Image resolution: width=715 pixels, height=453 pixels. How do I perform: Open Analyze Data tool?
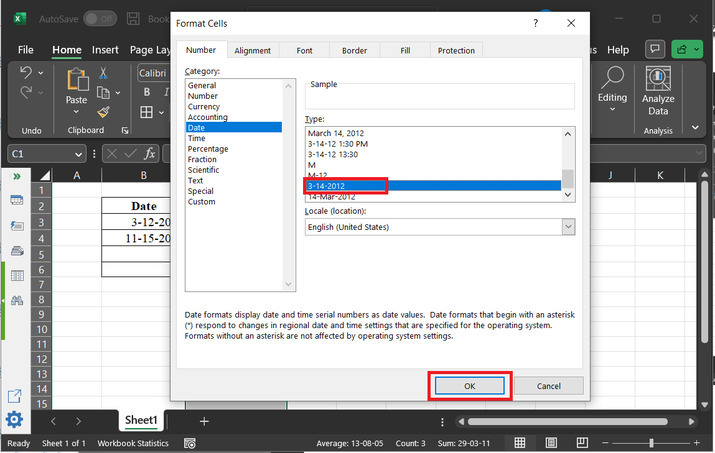coord(658,90)
